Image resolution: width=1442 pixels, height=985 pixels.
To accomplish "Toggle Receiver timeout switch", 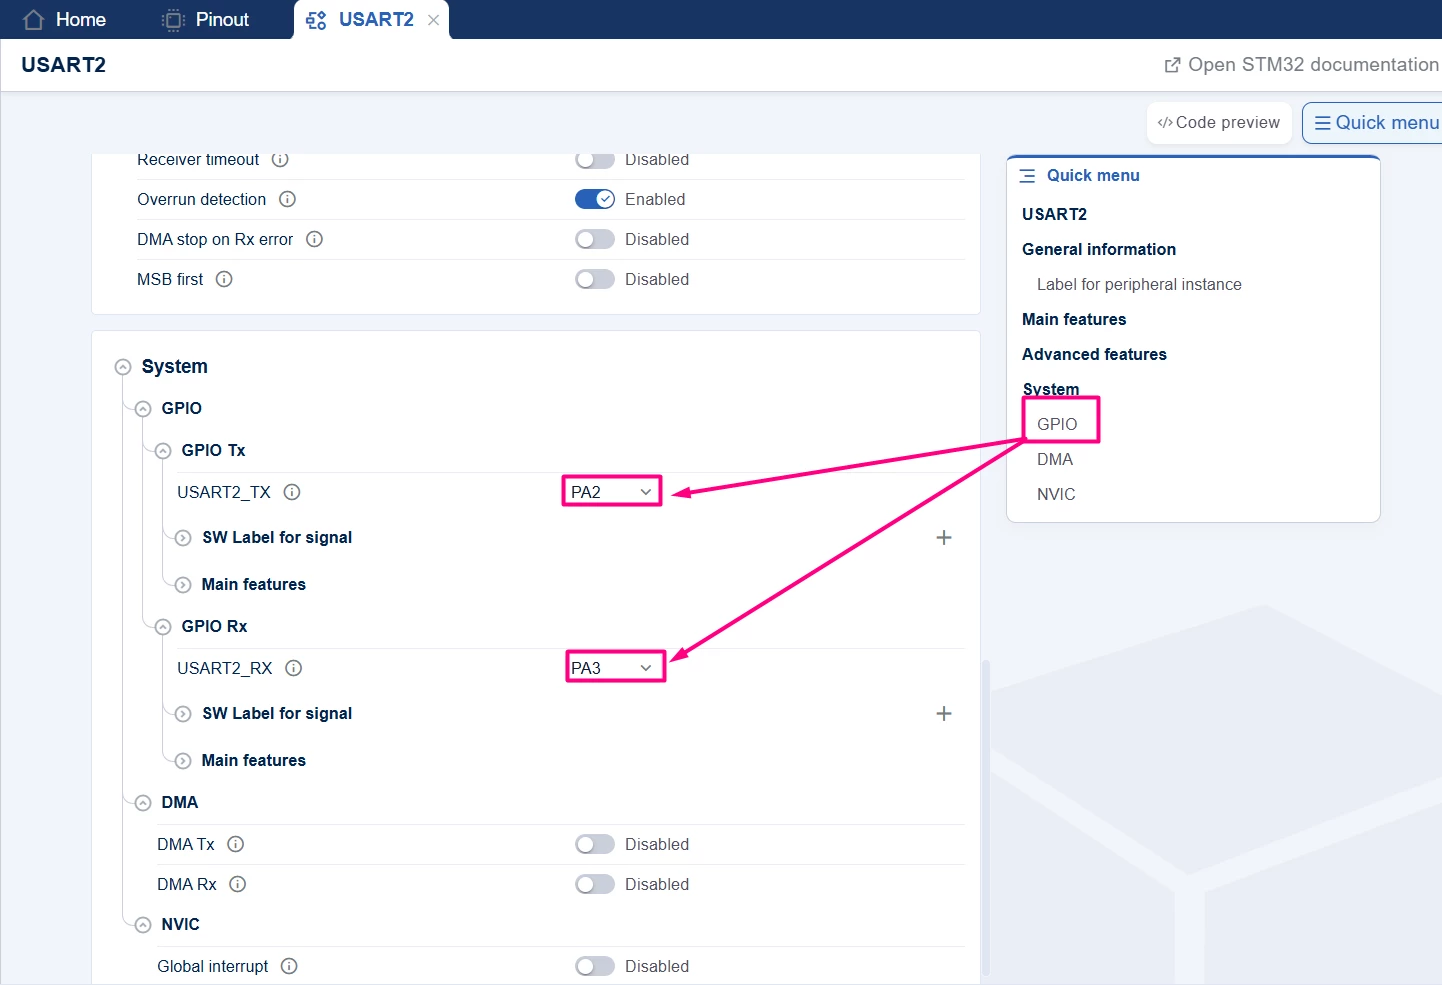I will click(595, 160).
